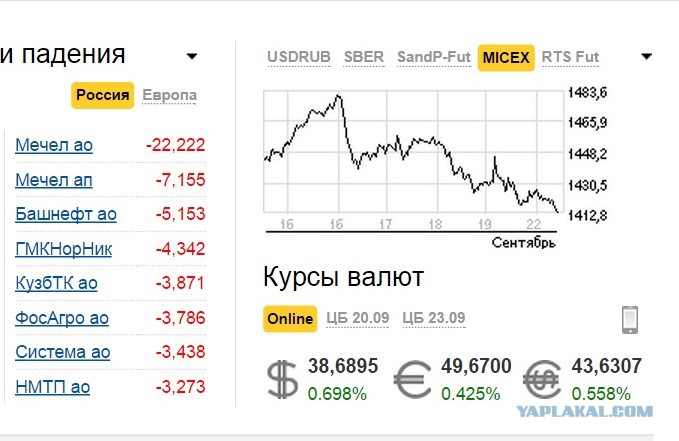The image size is (679, 441).
Task: Switch to the RTS Fut chart
Action: click(x=570, y=57)
